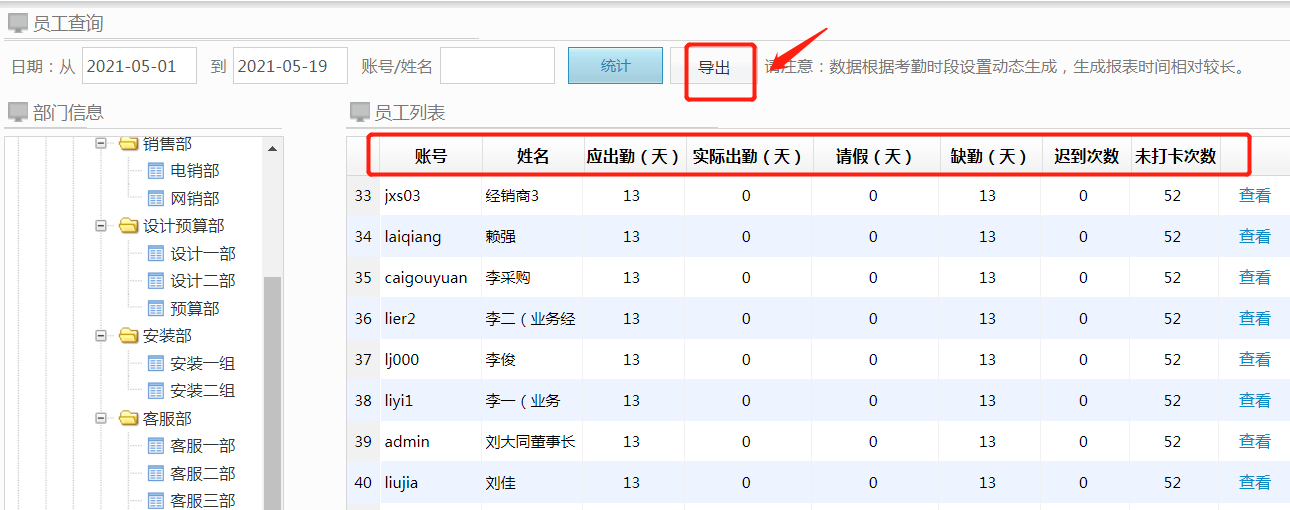Click the 设计预算部 folder icon
Screen dimensions: 1290x510
[128, 226]
